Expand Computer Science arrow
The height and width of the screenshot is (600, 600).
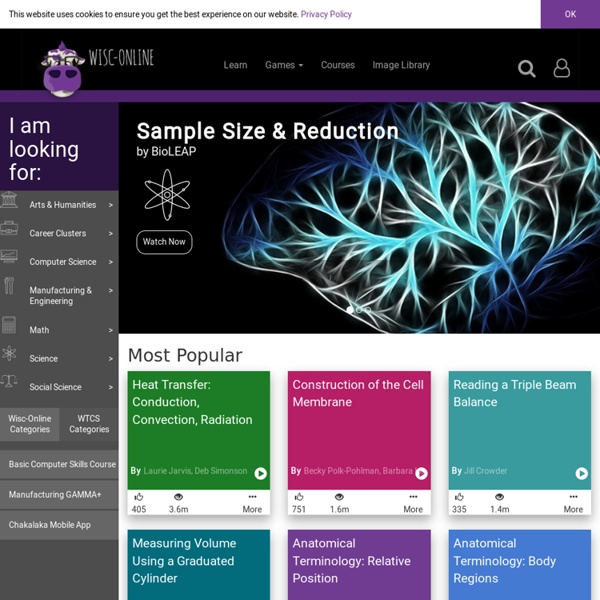coord(111,262)
